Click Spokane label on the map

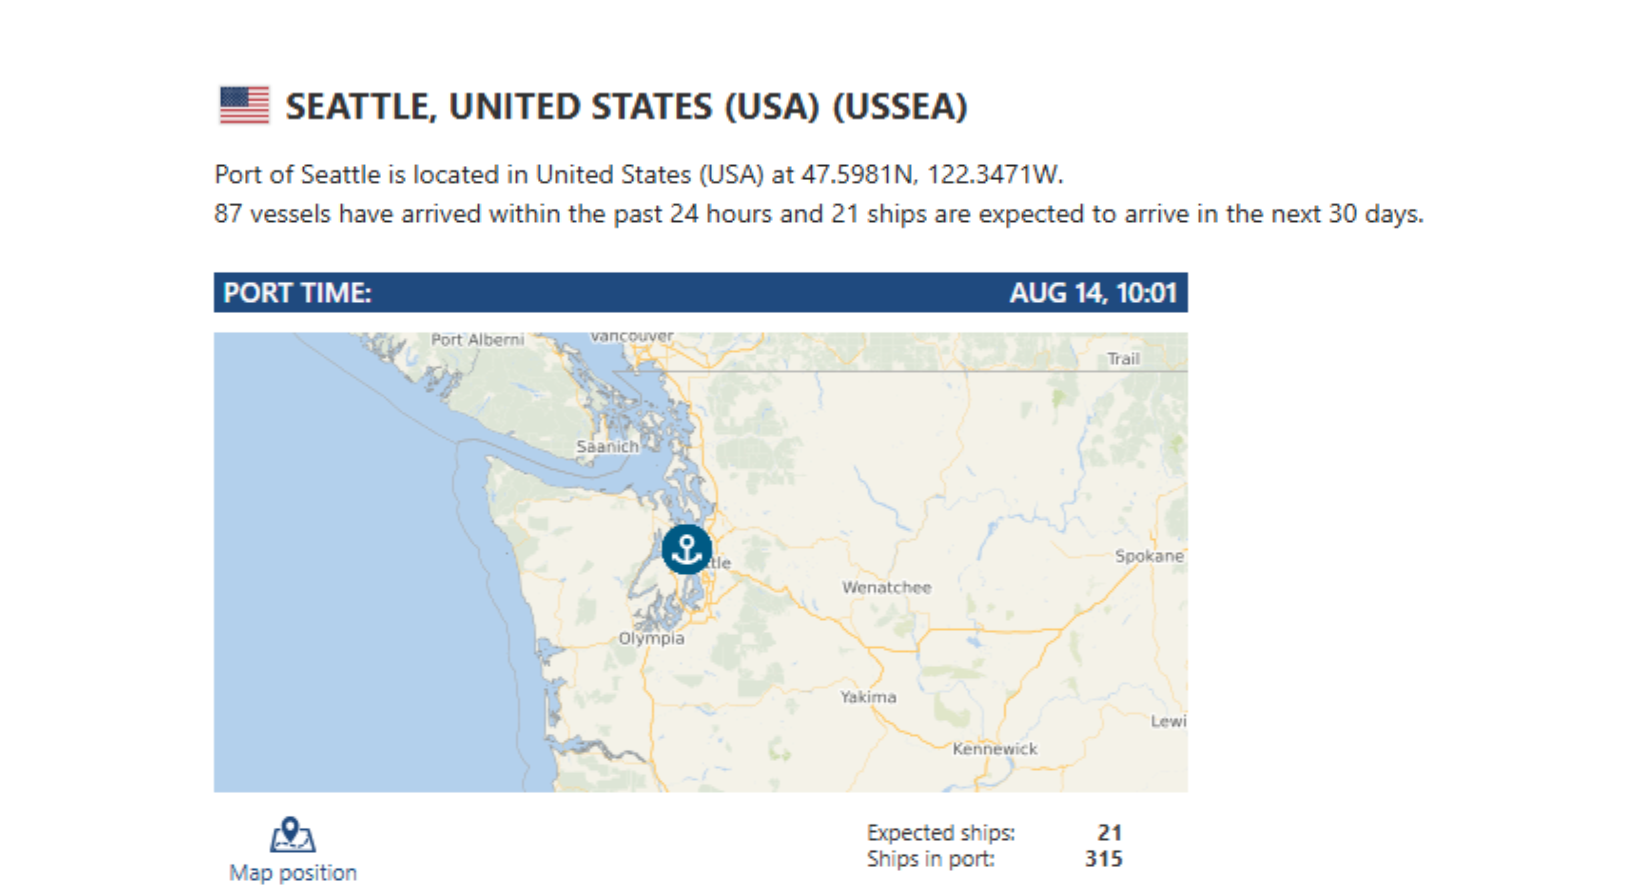coord(1149,556)
